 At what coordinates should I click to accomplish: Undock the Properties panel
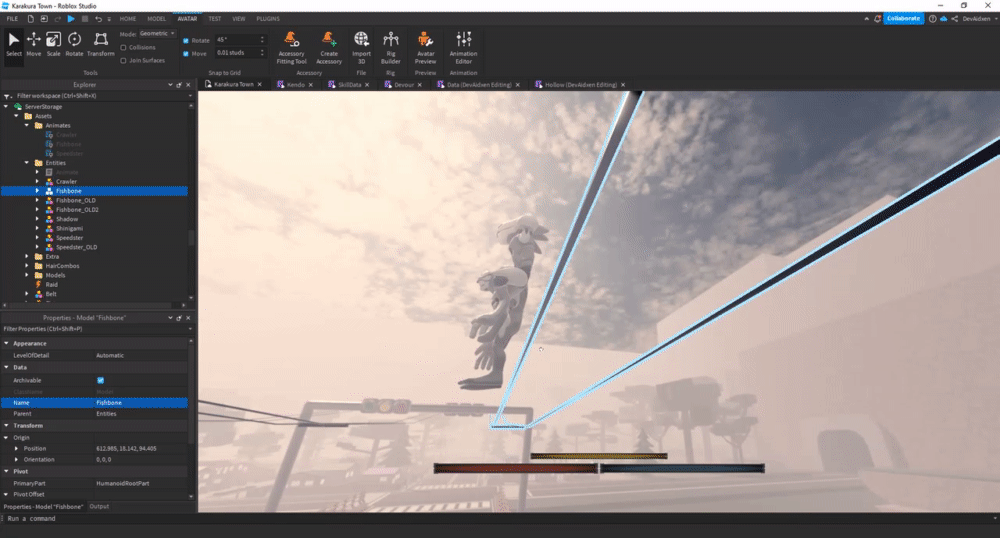(179, 317)
